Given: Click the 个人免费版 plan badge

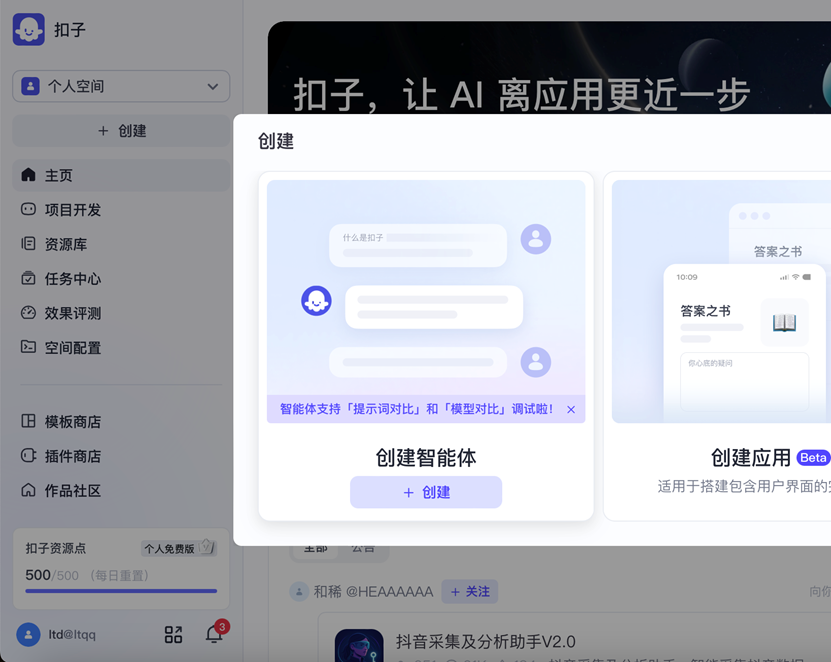Looking at the screenshot, I should 178,548.
